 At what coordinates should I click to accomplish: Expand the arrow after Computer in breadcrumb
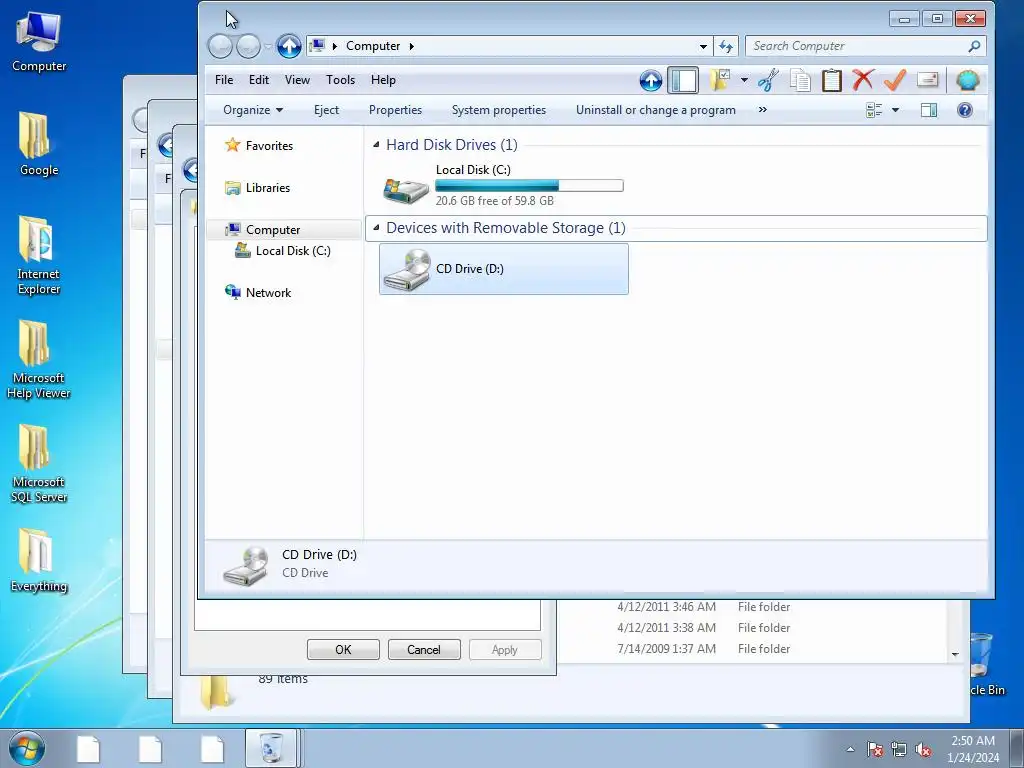tap(411, 46)
